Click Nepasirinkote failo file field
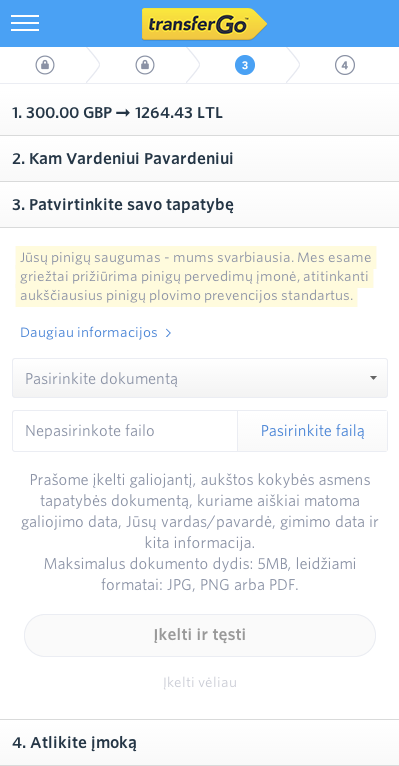This screenshot has width=399, height=766. pyautogui.click(x=125, y=431)
